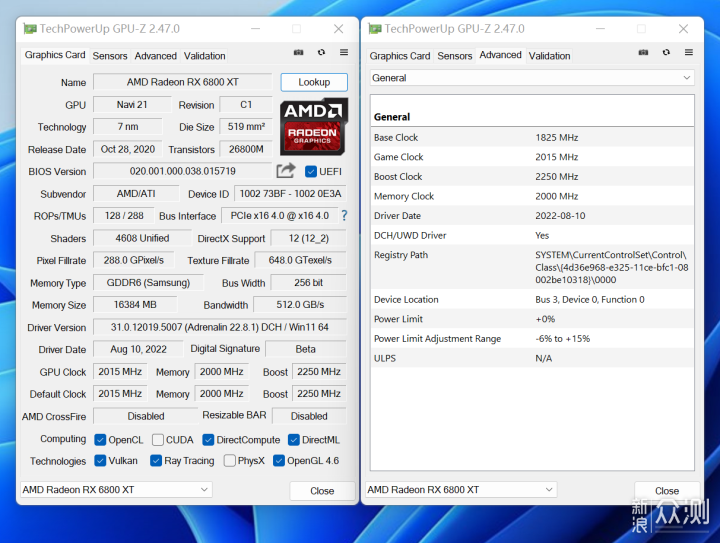Switch to Sensors tab in left window
Image resolution: width=720 pixels, height=543 pixels.
coord(110,56)
